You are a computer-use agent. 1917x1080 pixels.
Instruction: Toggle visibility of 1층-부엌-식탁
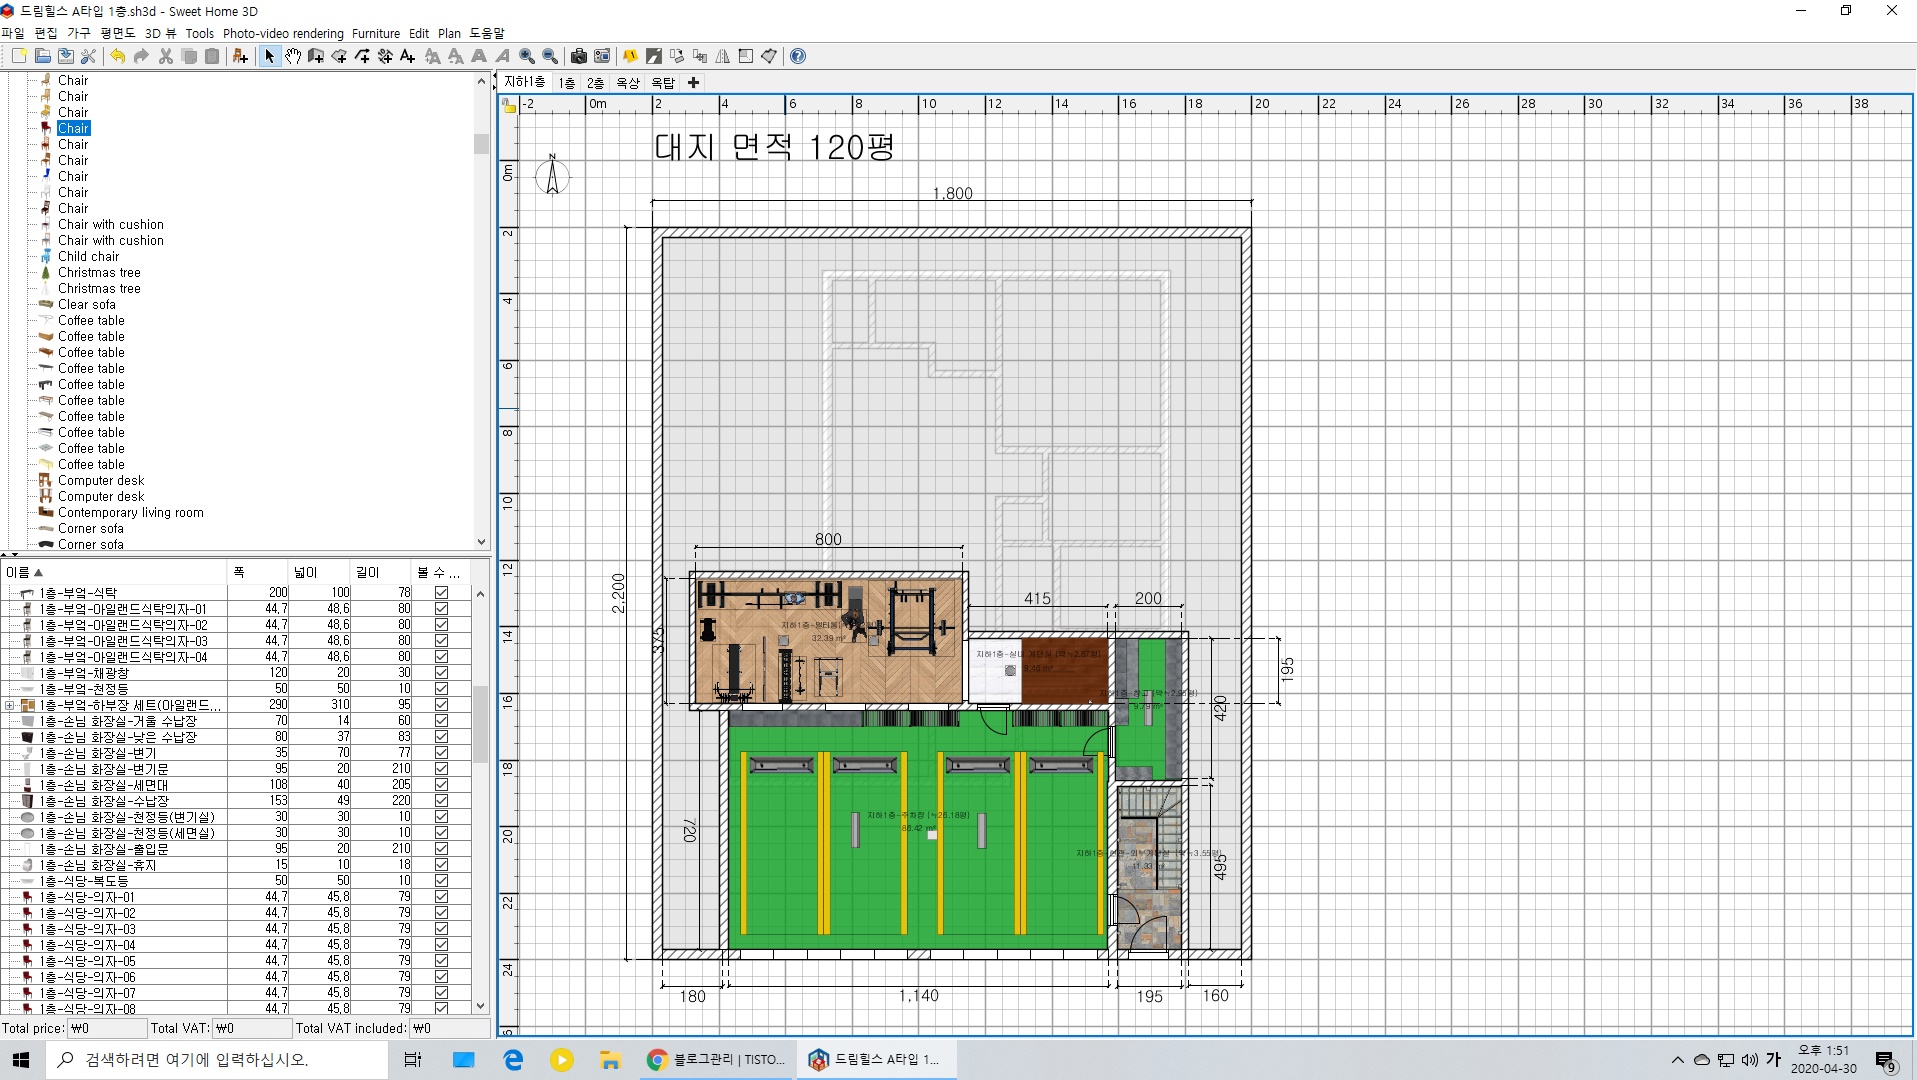coord(441,592)
